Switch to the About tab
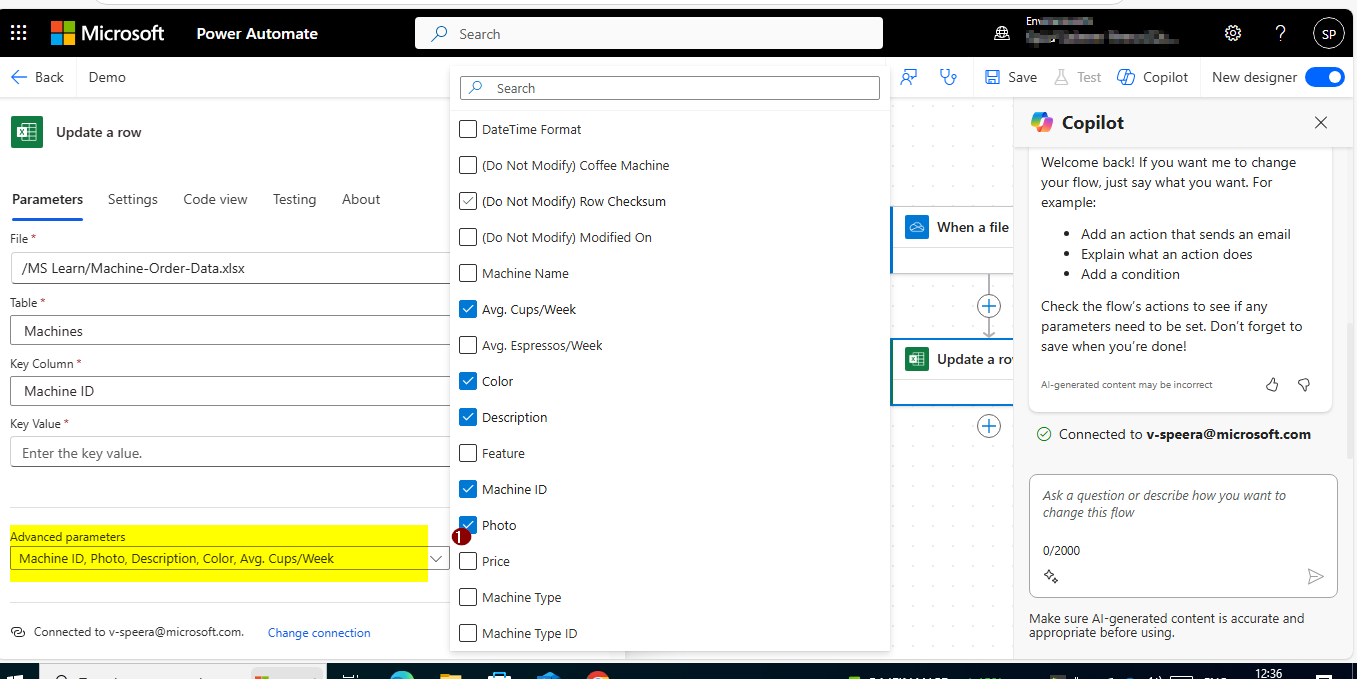 tap(361, 199)
